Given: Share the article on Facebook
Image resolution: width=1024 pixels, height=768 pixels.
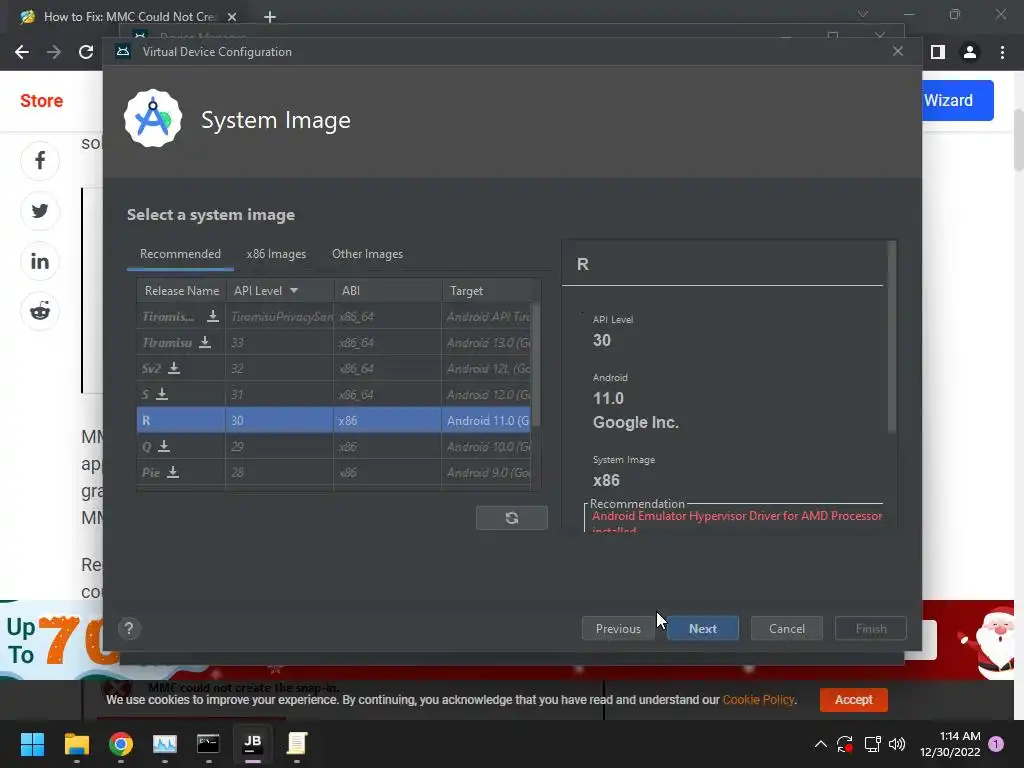Looking at the screenshot, I should (x=40, y=161).
